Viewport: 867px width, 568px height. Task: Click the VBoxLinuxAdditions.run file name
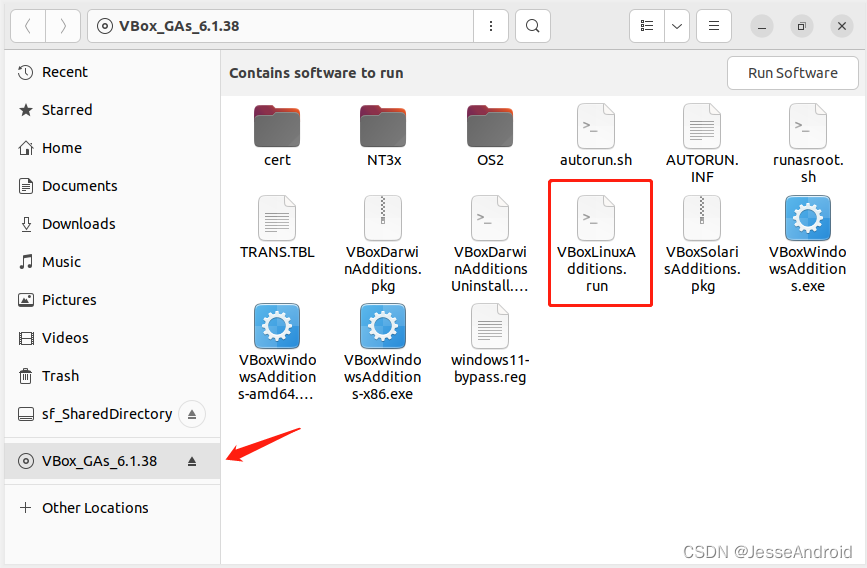tap(597, 269)
